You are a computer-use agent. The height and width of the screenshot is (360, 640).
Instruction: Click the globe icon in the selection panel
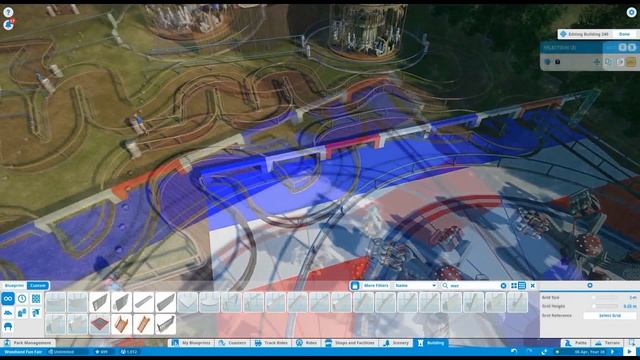548,62
